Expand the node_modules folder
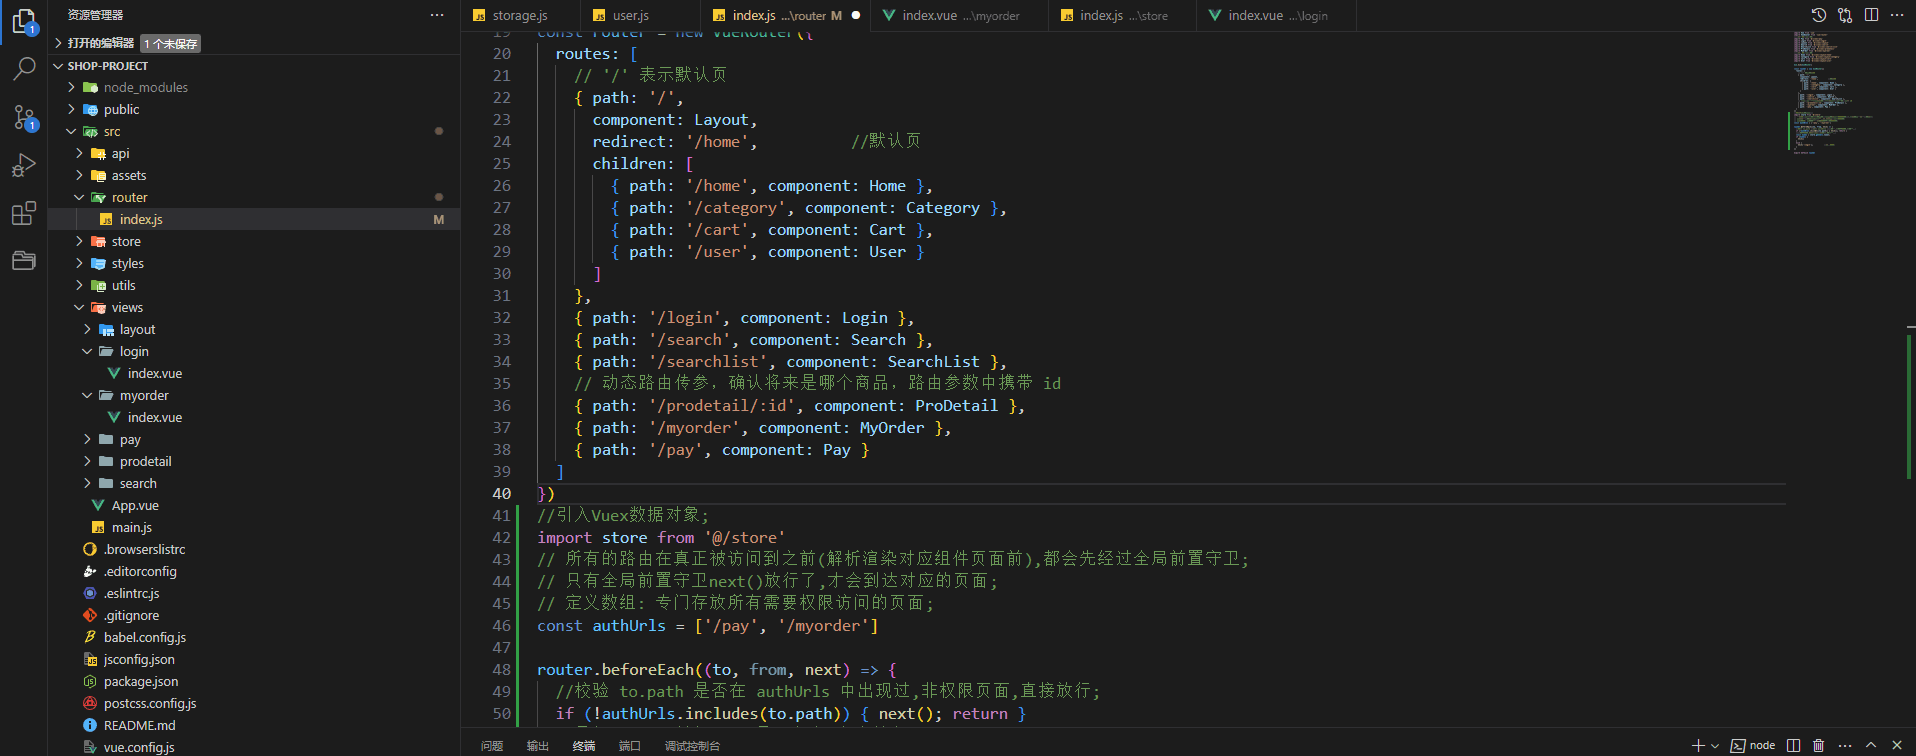 pyautogui.click(x=71, y=87)
